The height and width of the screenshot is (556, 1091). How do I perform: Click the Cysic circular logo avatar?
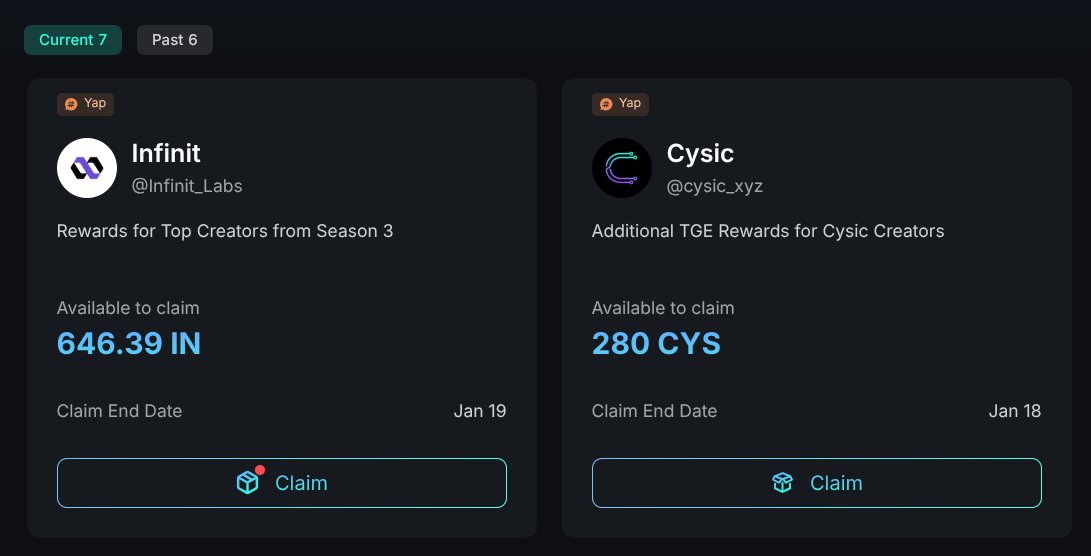tap(622, 168)
